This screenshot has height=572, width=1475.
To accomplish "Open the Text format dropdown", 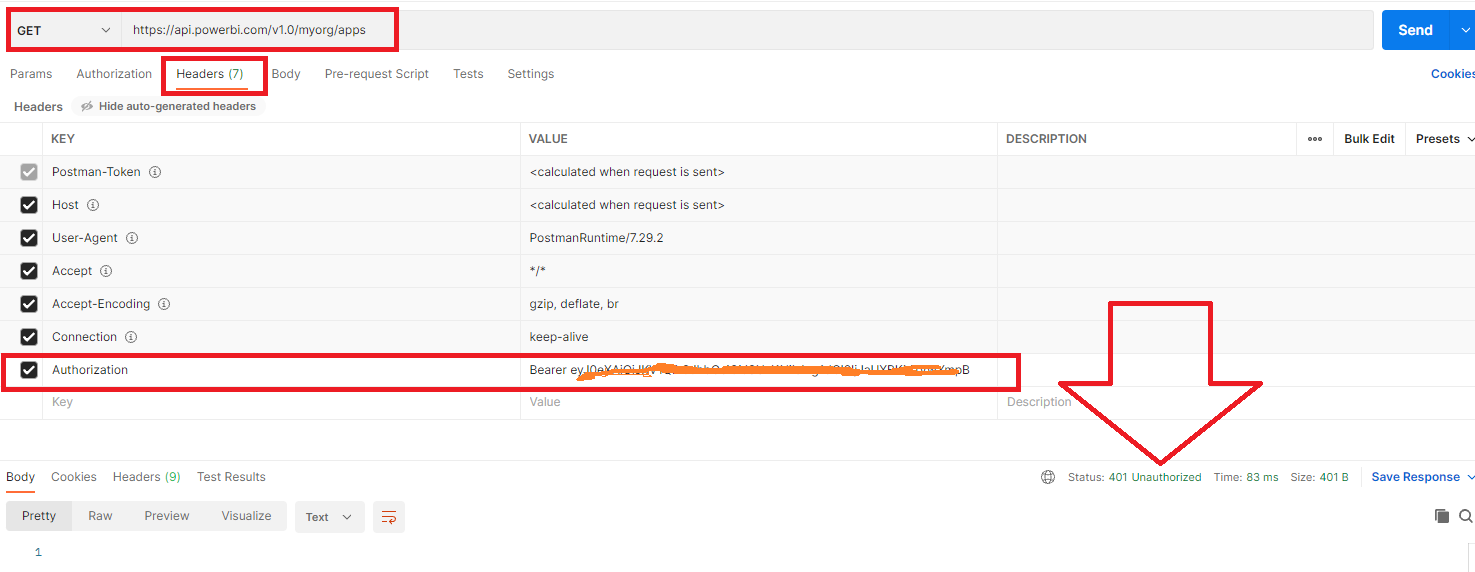I will (x=329, y=517).
